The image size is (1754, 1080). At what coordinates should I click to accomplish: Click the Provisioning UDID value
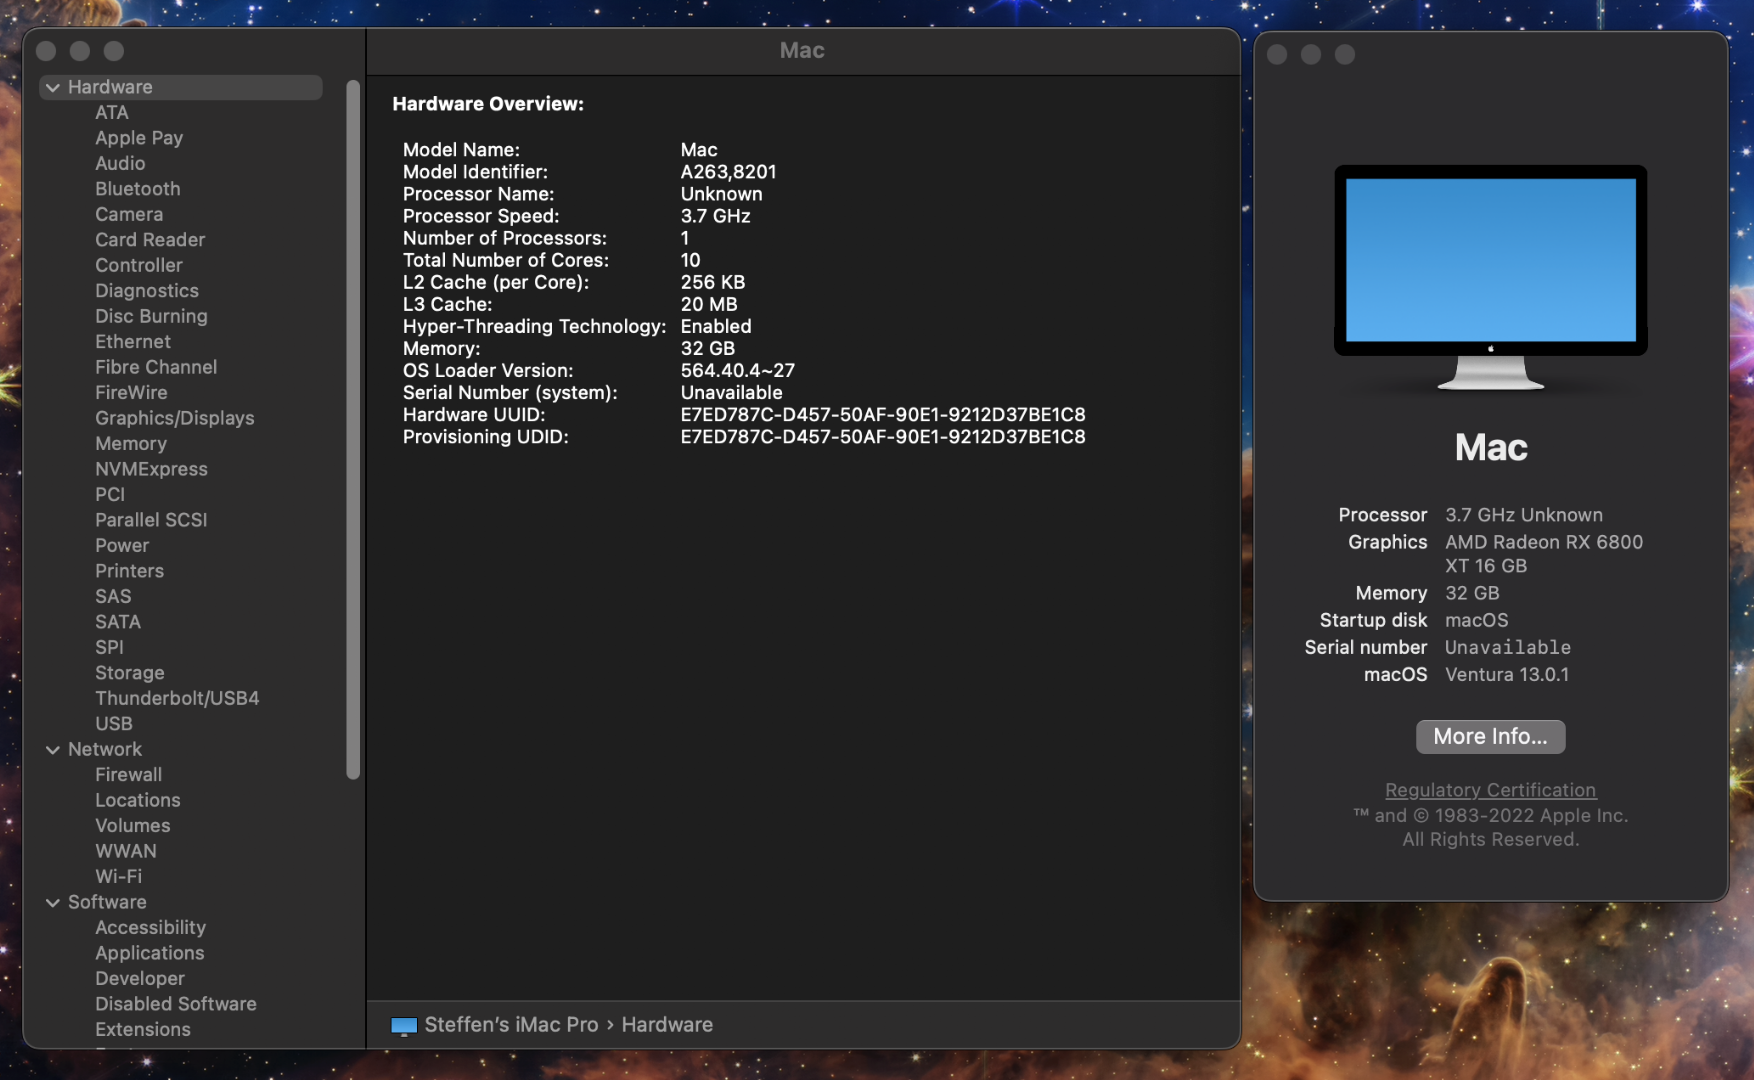[x=883, y=437]
